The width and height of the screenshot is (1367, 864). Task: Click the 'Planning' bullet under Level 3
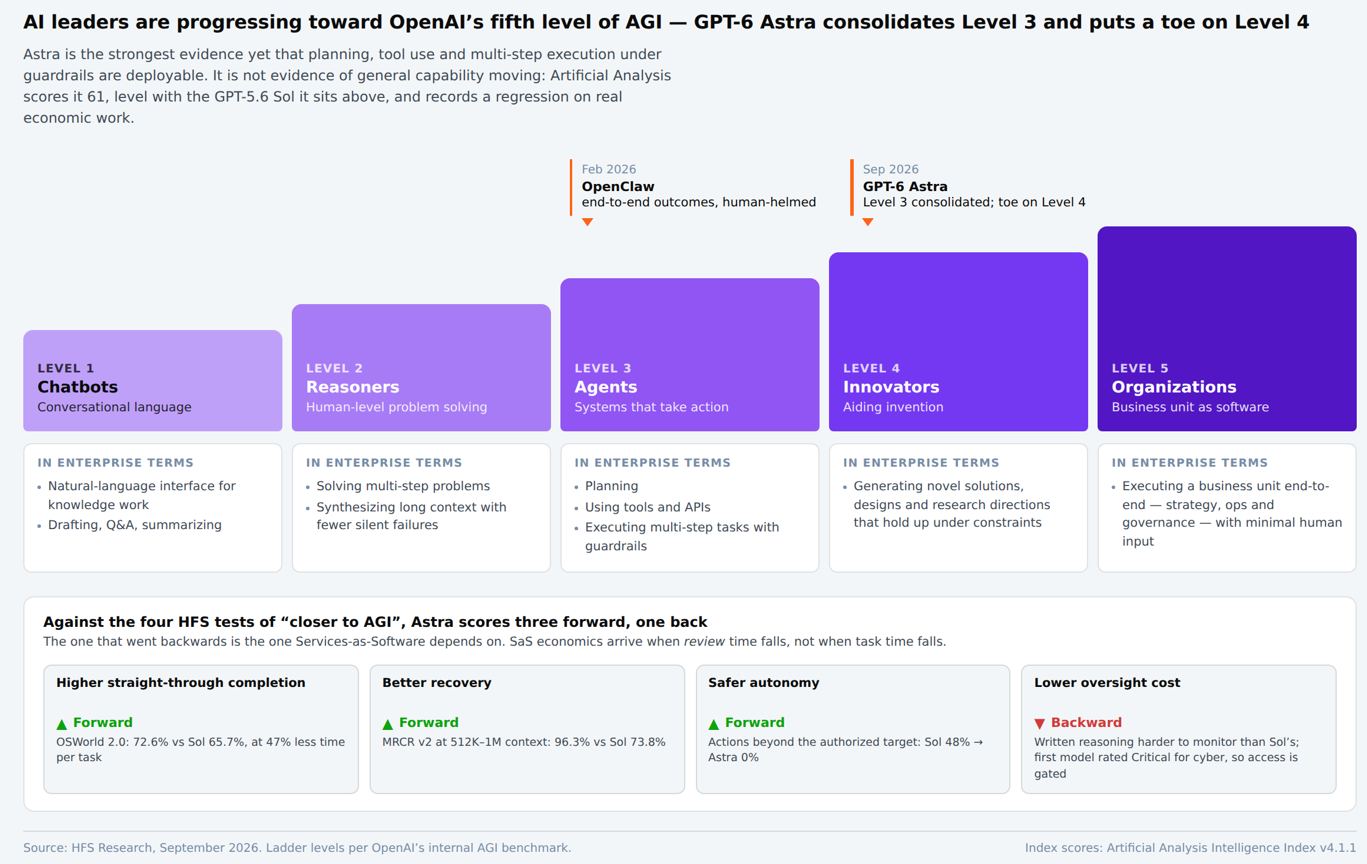pos(612,486)
